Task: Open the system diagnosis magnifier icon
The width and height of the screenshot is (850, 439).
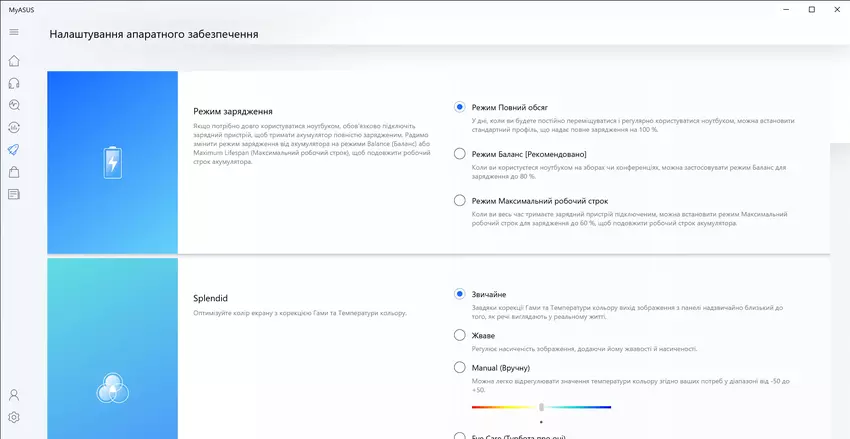Action: coord(14,105)
